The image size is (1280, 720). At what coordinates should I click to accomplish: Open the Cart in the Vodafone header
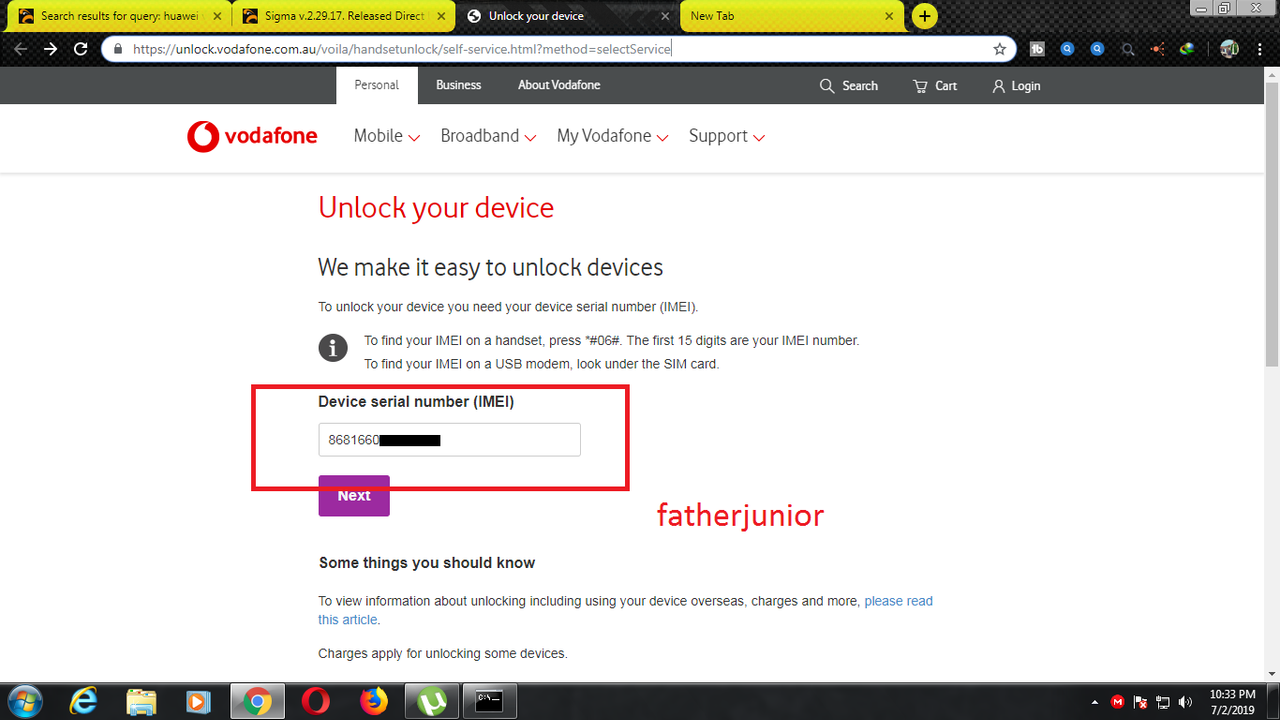pyautogui.click(x=935, y=86)
